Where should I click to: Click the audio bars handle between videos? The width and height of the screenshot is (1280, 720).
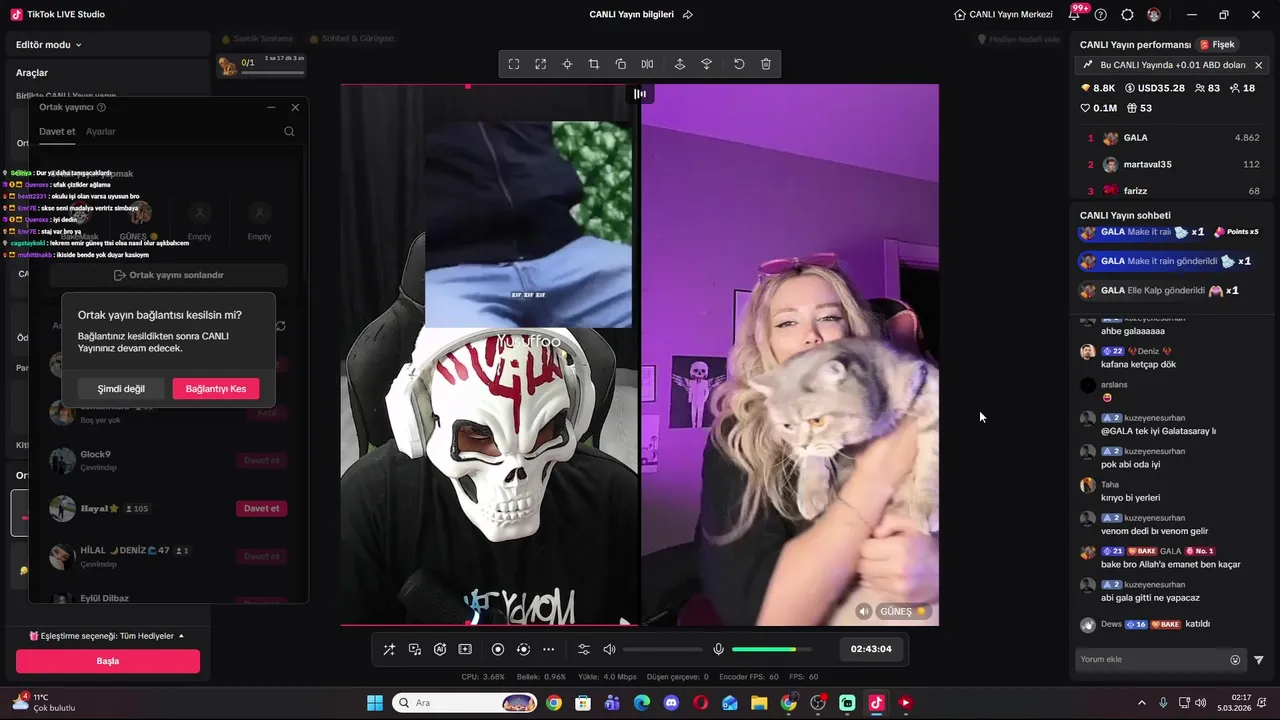(x=640, y=94)
